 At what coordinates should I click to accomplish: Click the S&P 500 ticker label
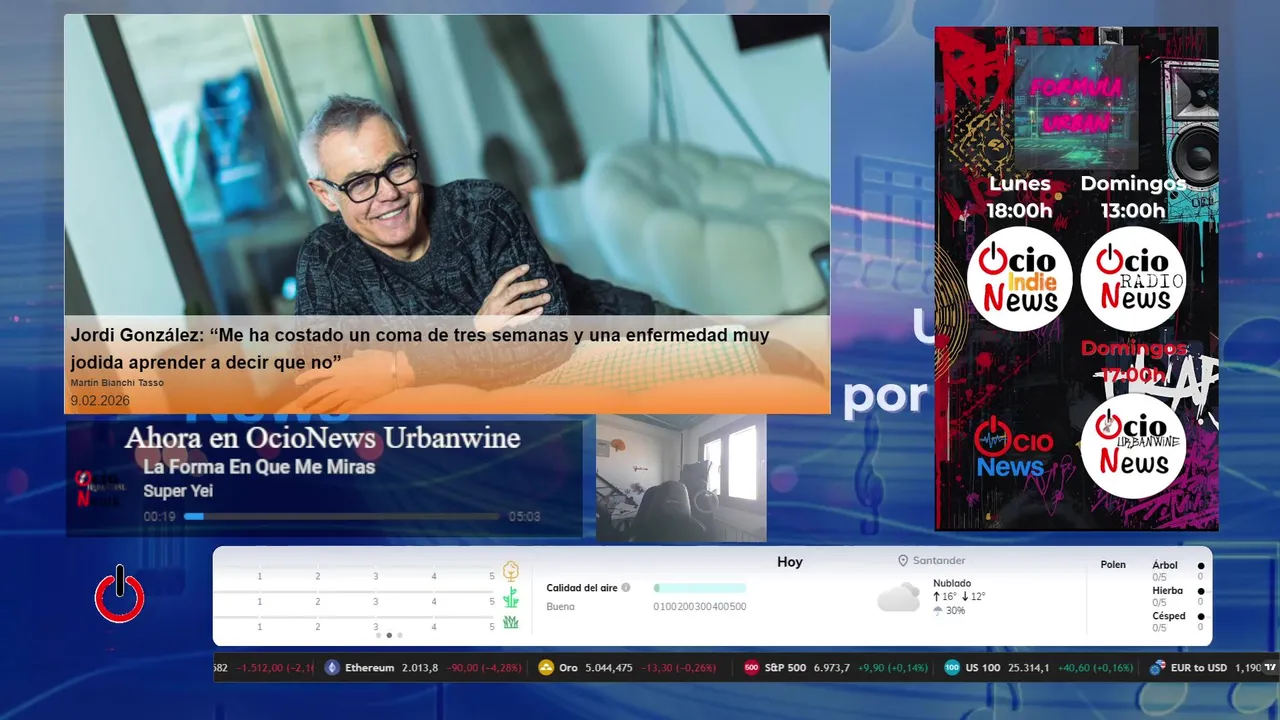pyautogui.click(x=785, y=668)
